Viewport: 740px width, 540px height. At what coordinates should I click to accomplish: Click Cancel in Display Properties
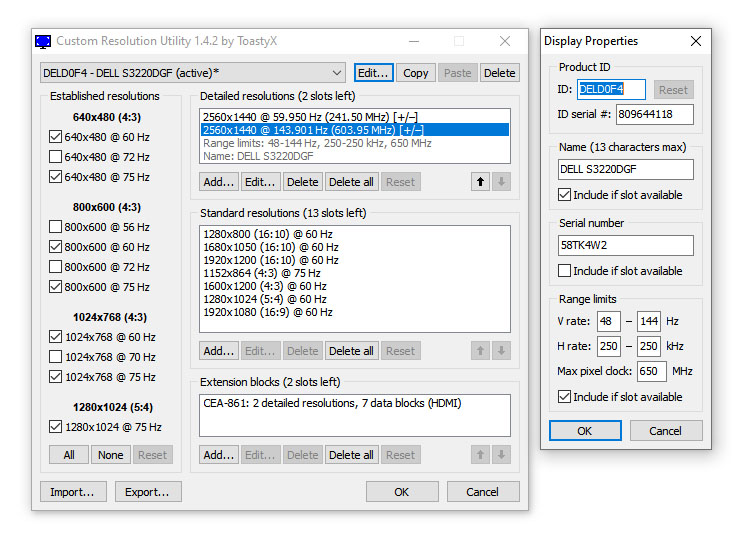tap(666, 430)
